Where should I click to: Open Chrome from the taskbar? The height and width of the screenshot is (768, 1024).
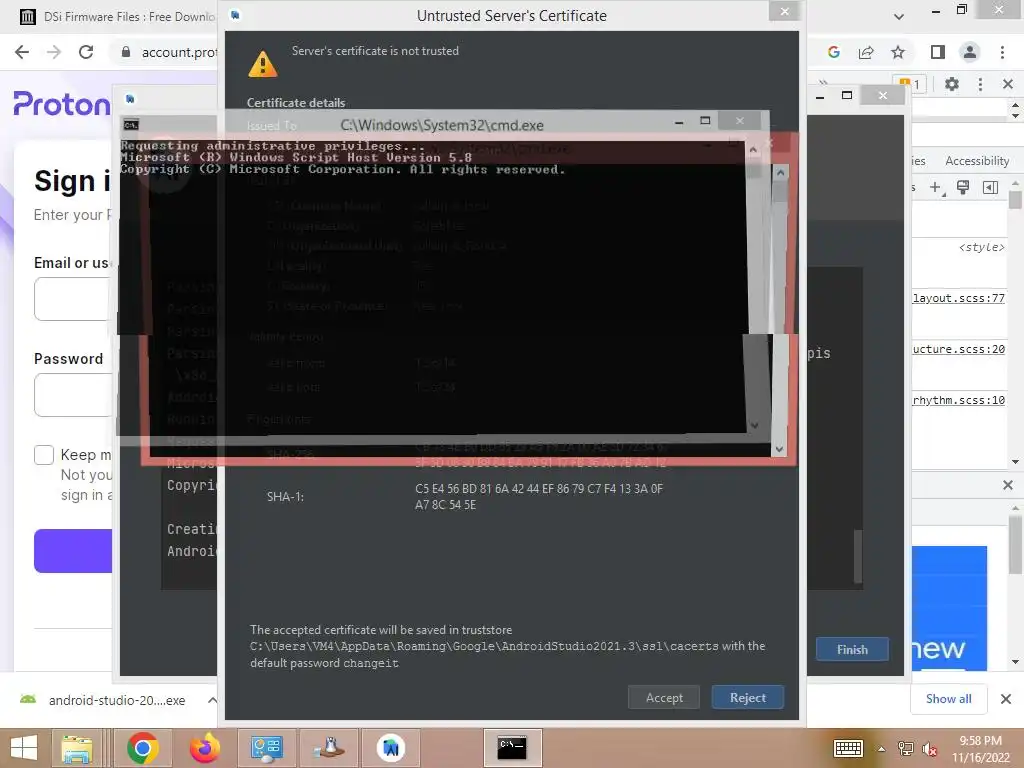(x=143, y=748)
